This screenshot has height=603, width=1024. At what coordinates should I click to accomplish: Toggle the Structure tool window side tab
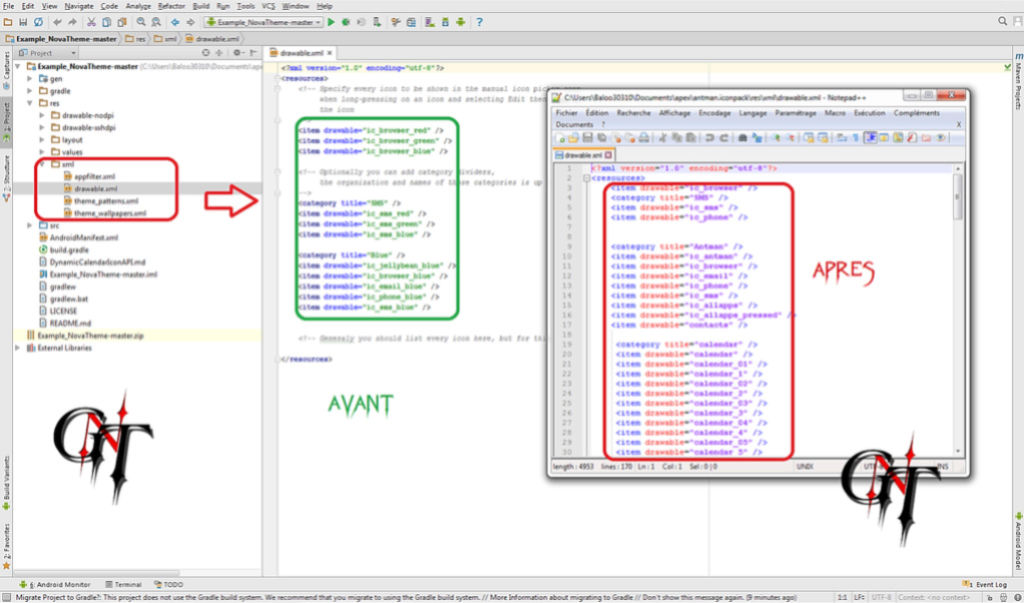(7, 178)
